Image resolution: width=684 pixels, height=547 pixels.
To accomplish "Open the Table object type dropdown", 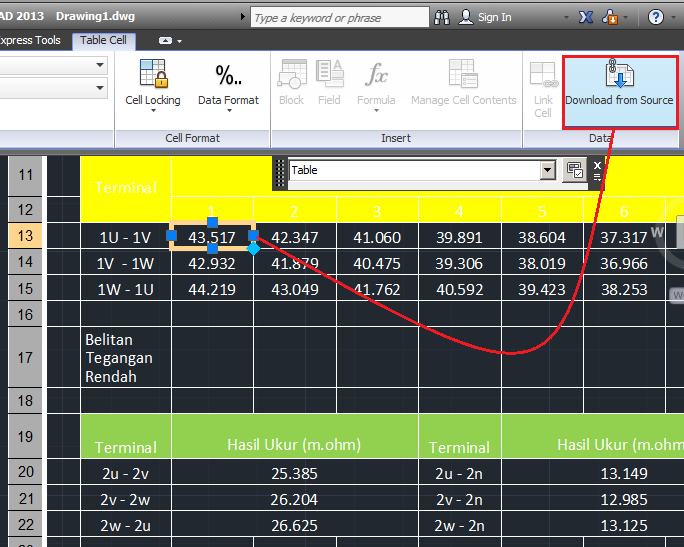I will click(547, 170).
